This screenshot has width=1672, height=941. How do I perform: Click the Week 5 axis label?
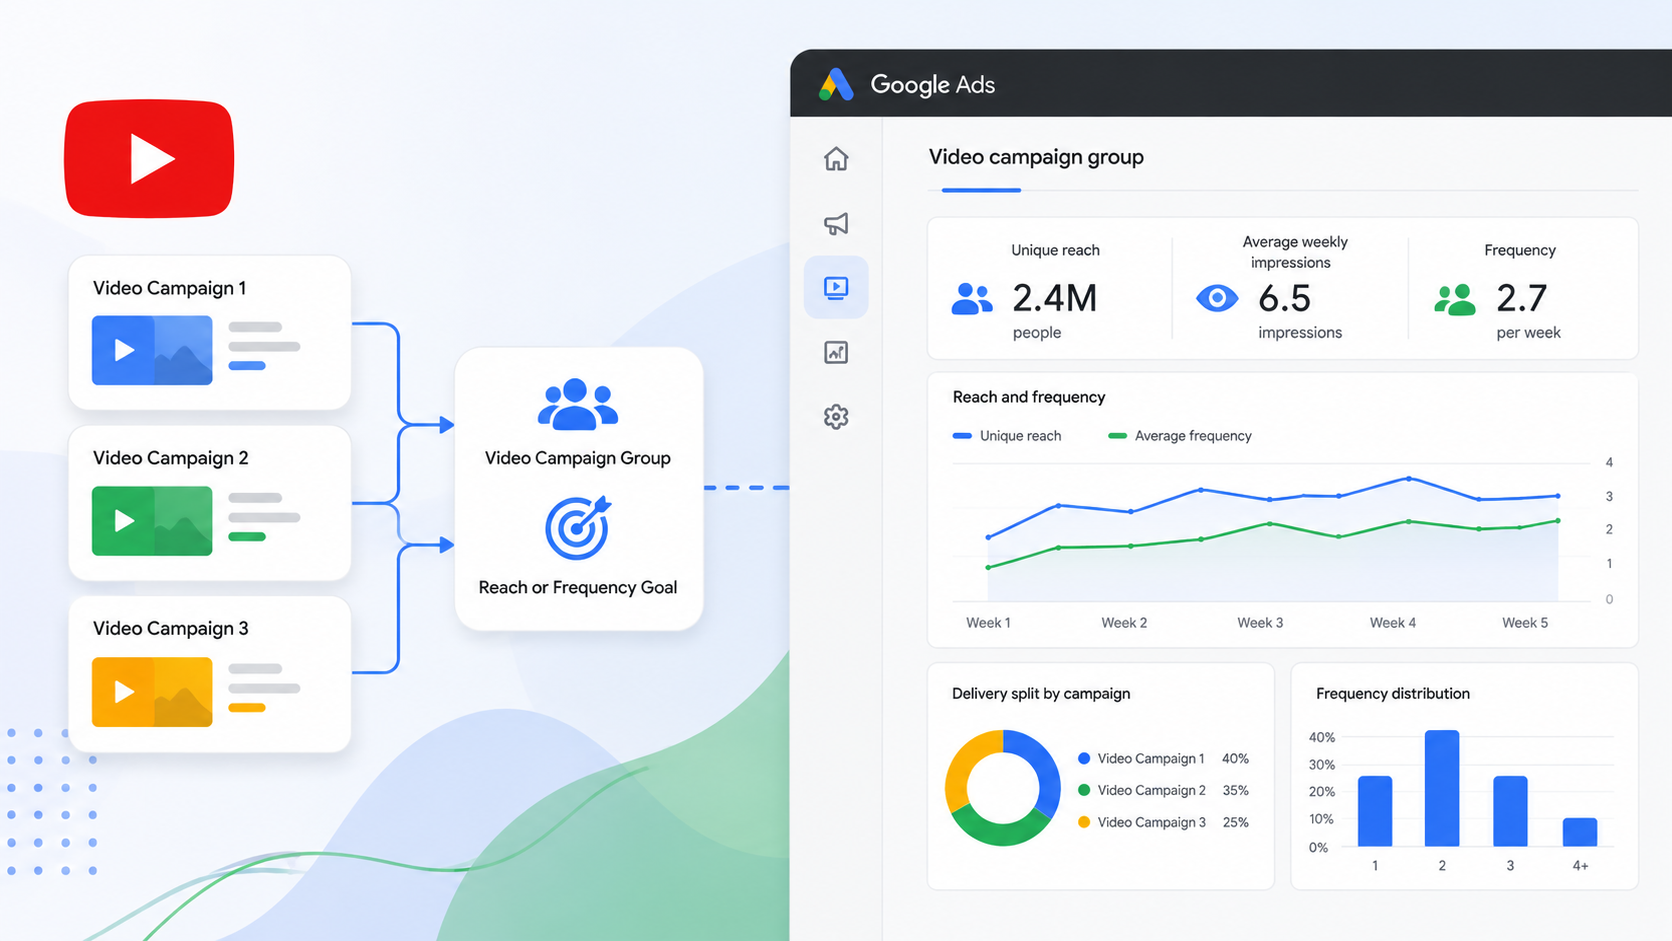tap(1525, 623)
